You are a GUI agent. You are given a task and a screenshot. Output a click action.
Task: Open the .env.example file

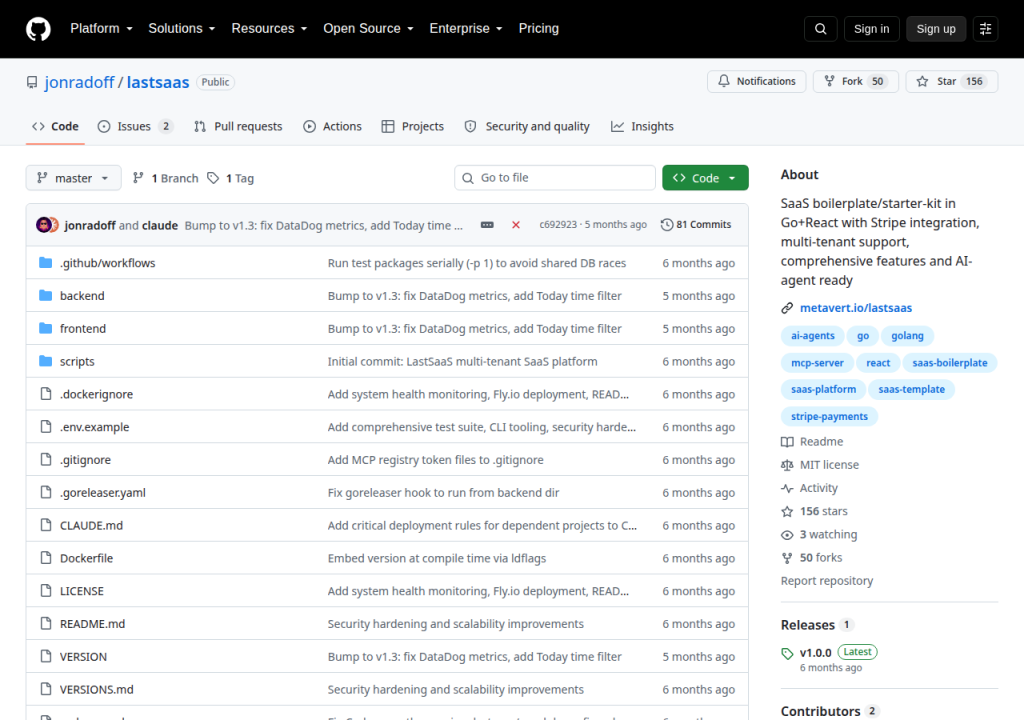95,427
